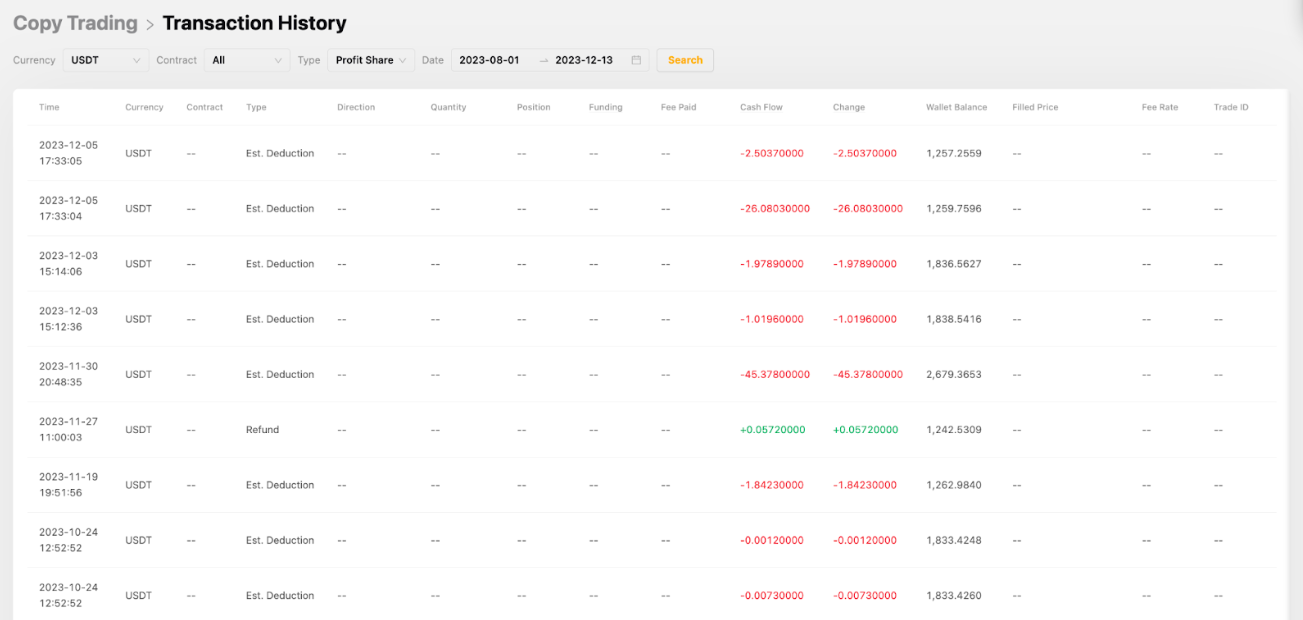This screenshot has width=1303, height=620.
Task: Select the Refund entry in the Type column
Action: [262, 430]
